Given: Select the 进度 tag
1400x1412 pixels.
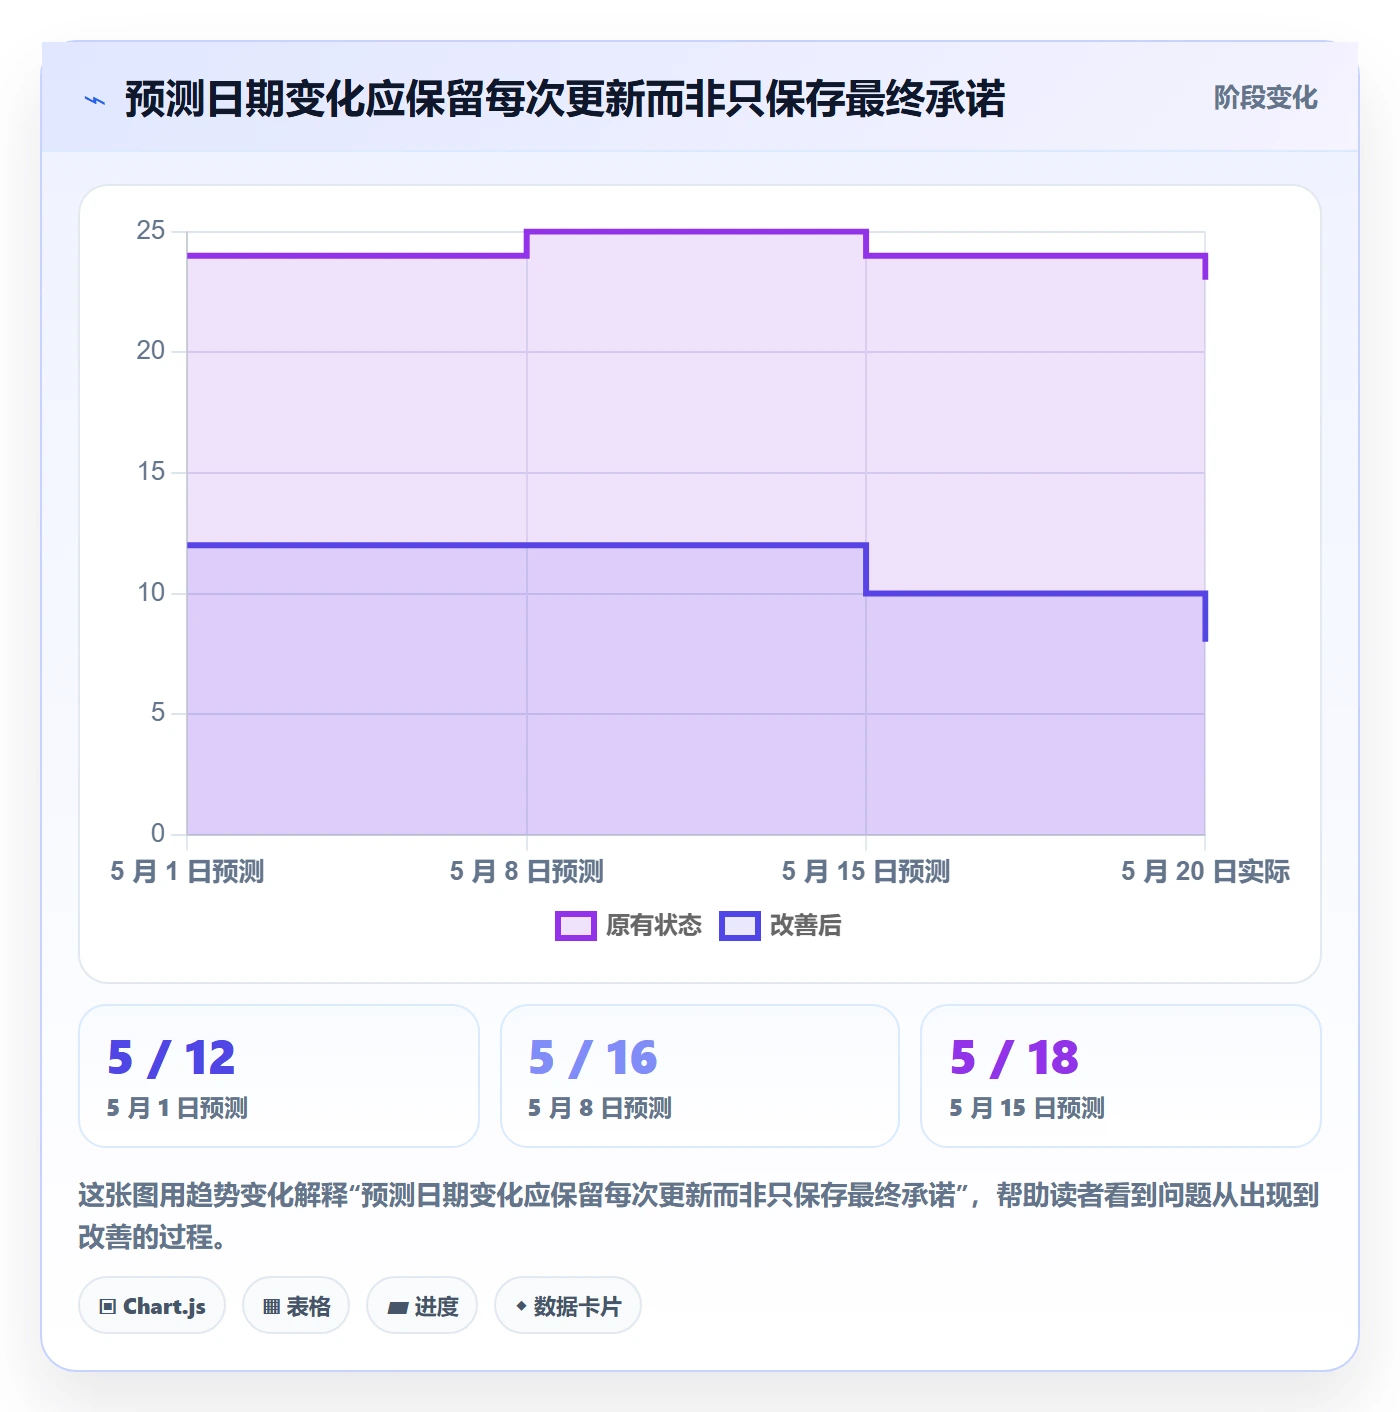Looking at the screenshot, I should [422, 1306].
